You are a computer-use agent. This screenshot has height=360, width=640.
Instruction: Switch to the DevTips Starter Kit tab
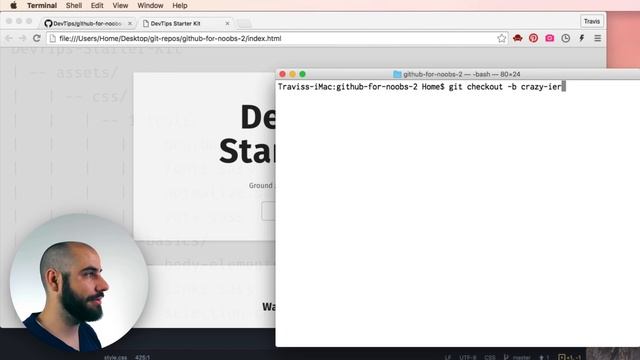186,23
